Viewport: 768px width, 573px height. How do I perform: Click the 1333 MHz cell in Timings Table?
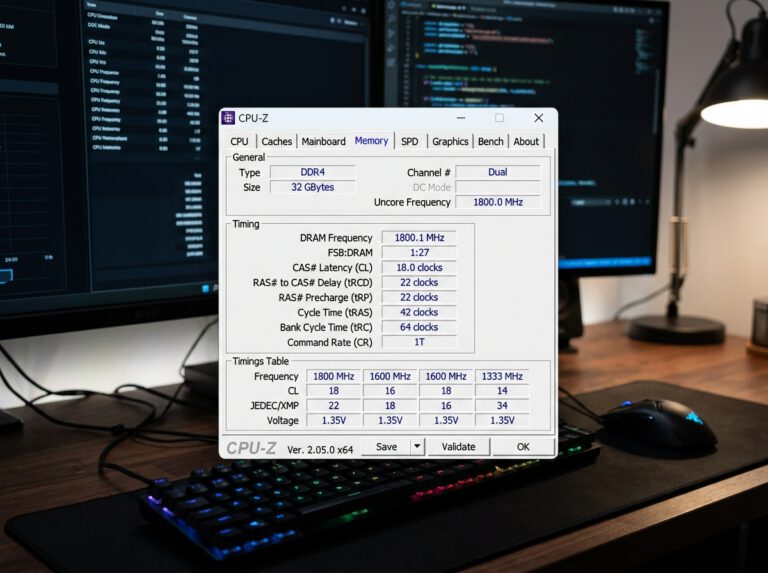pos(502,376)
